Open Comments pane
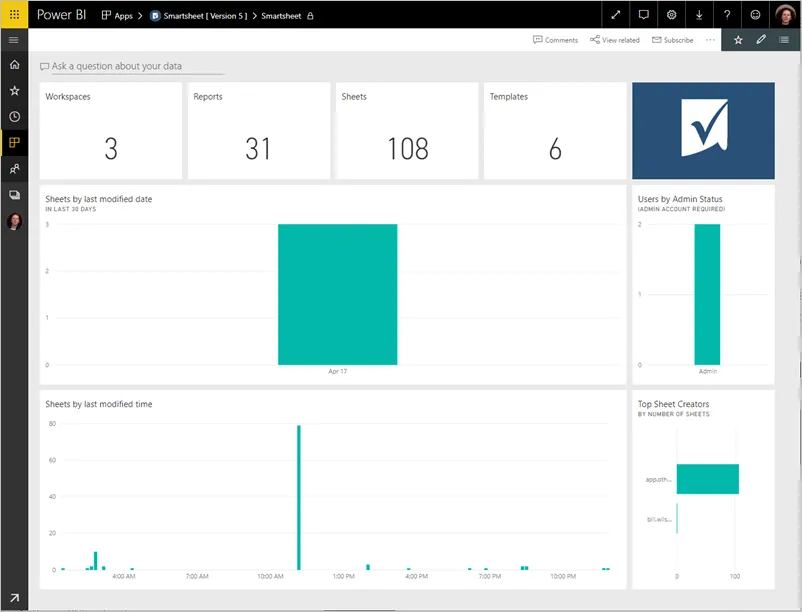 [555, 40]
